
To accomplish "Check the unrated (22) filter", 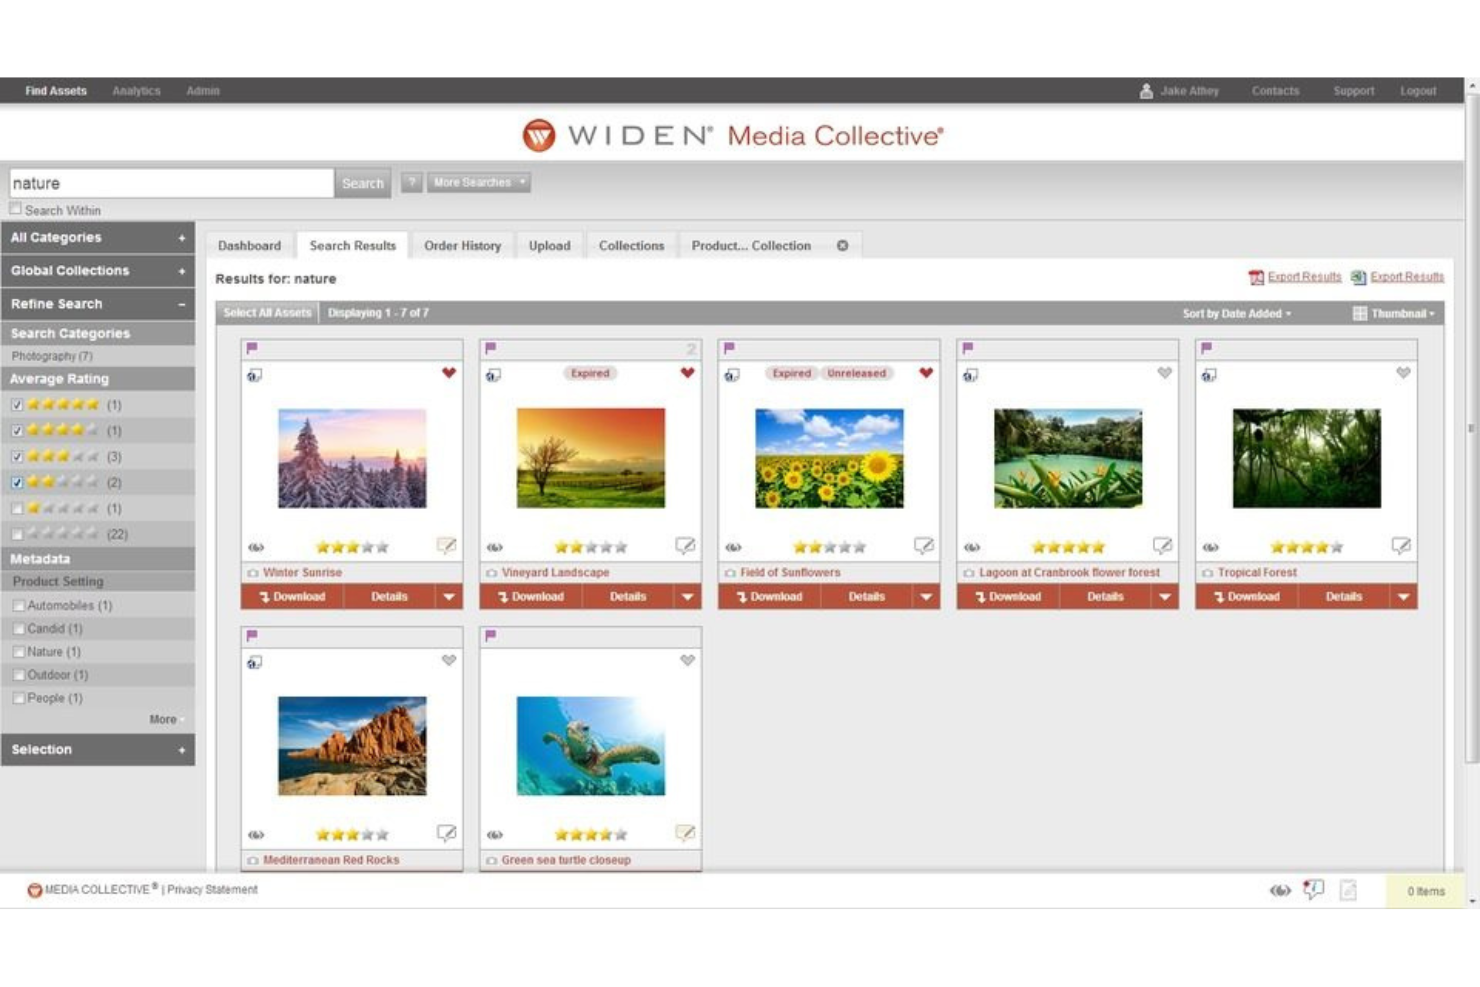I will [x=17, y=535].
